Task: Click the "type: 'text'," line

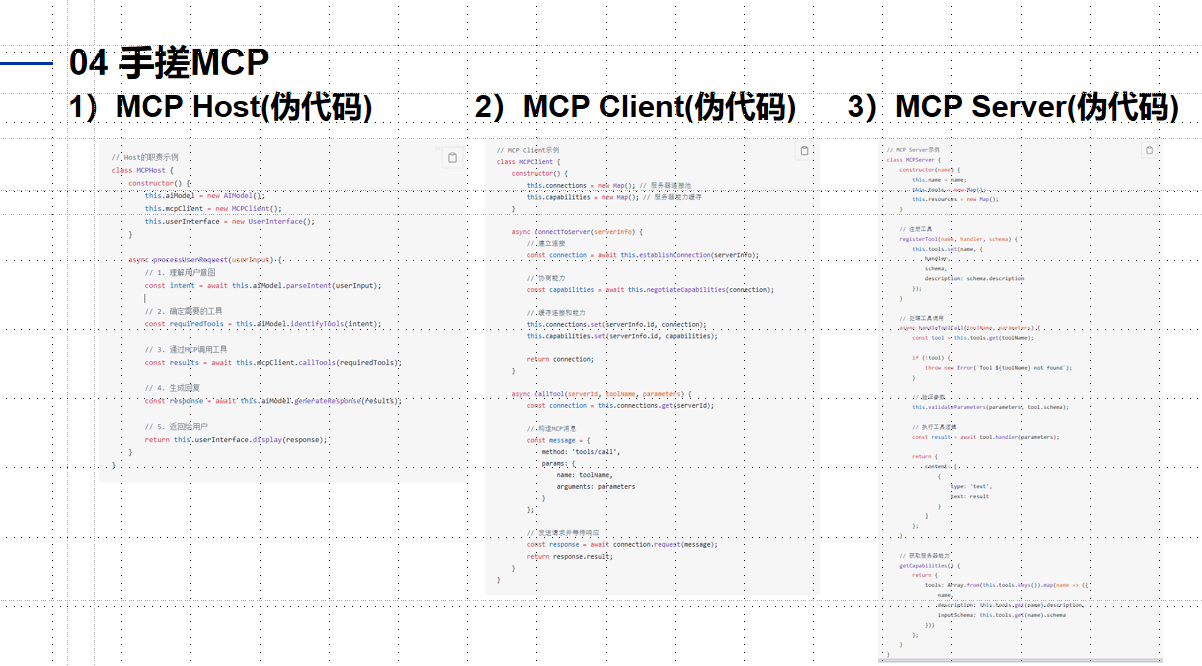Action: tap(971, 486)
